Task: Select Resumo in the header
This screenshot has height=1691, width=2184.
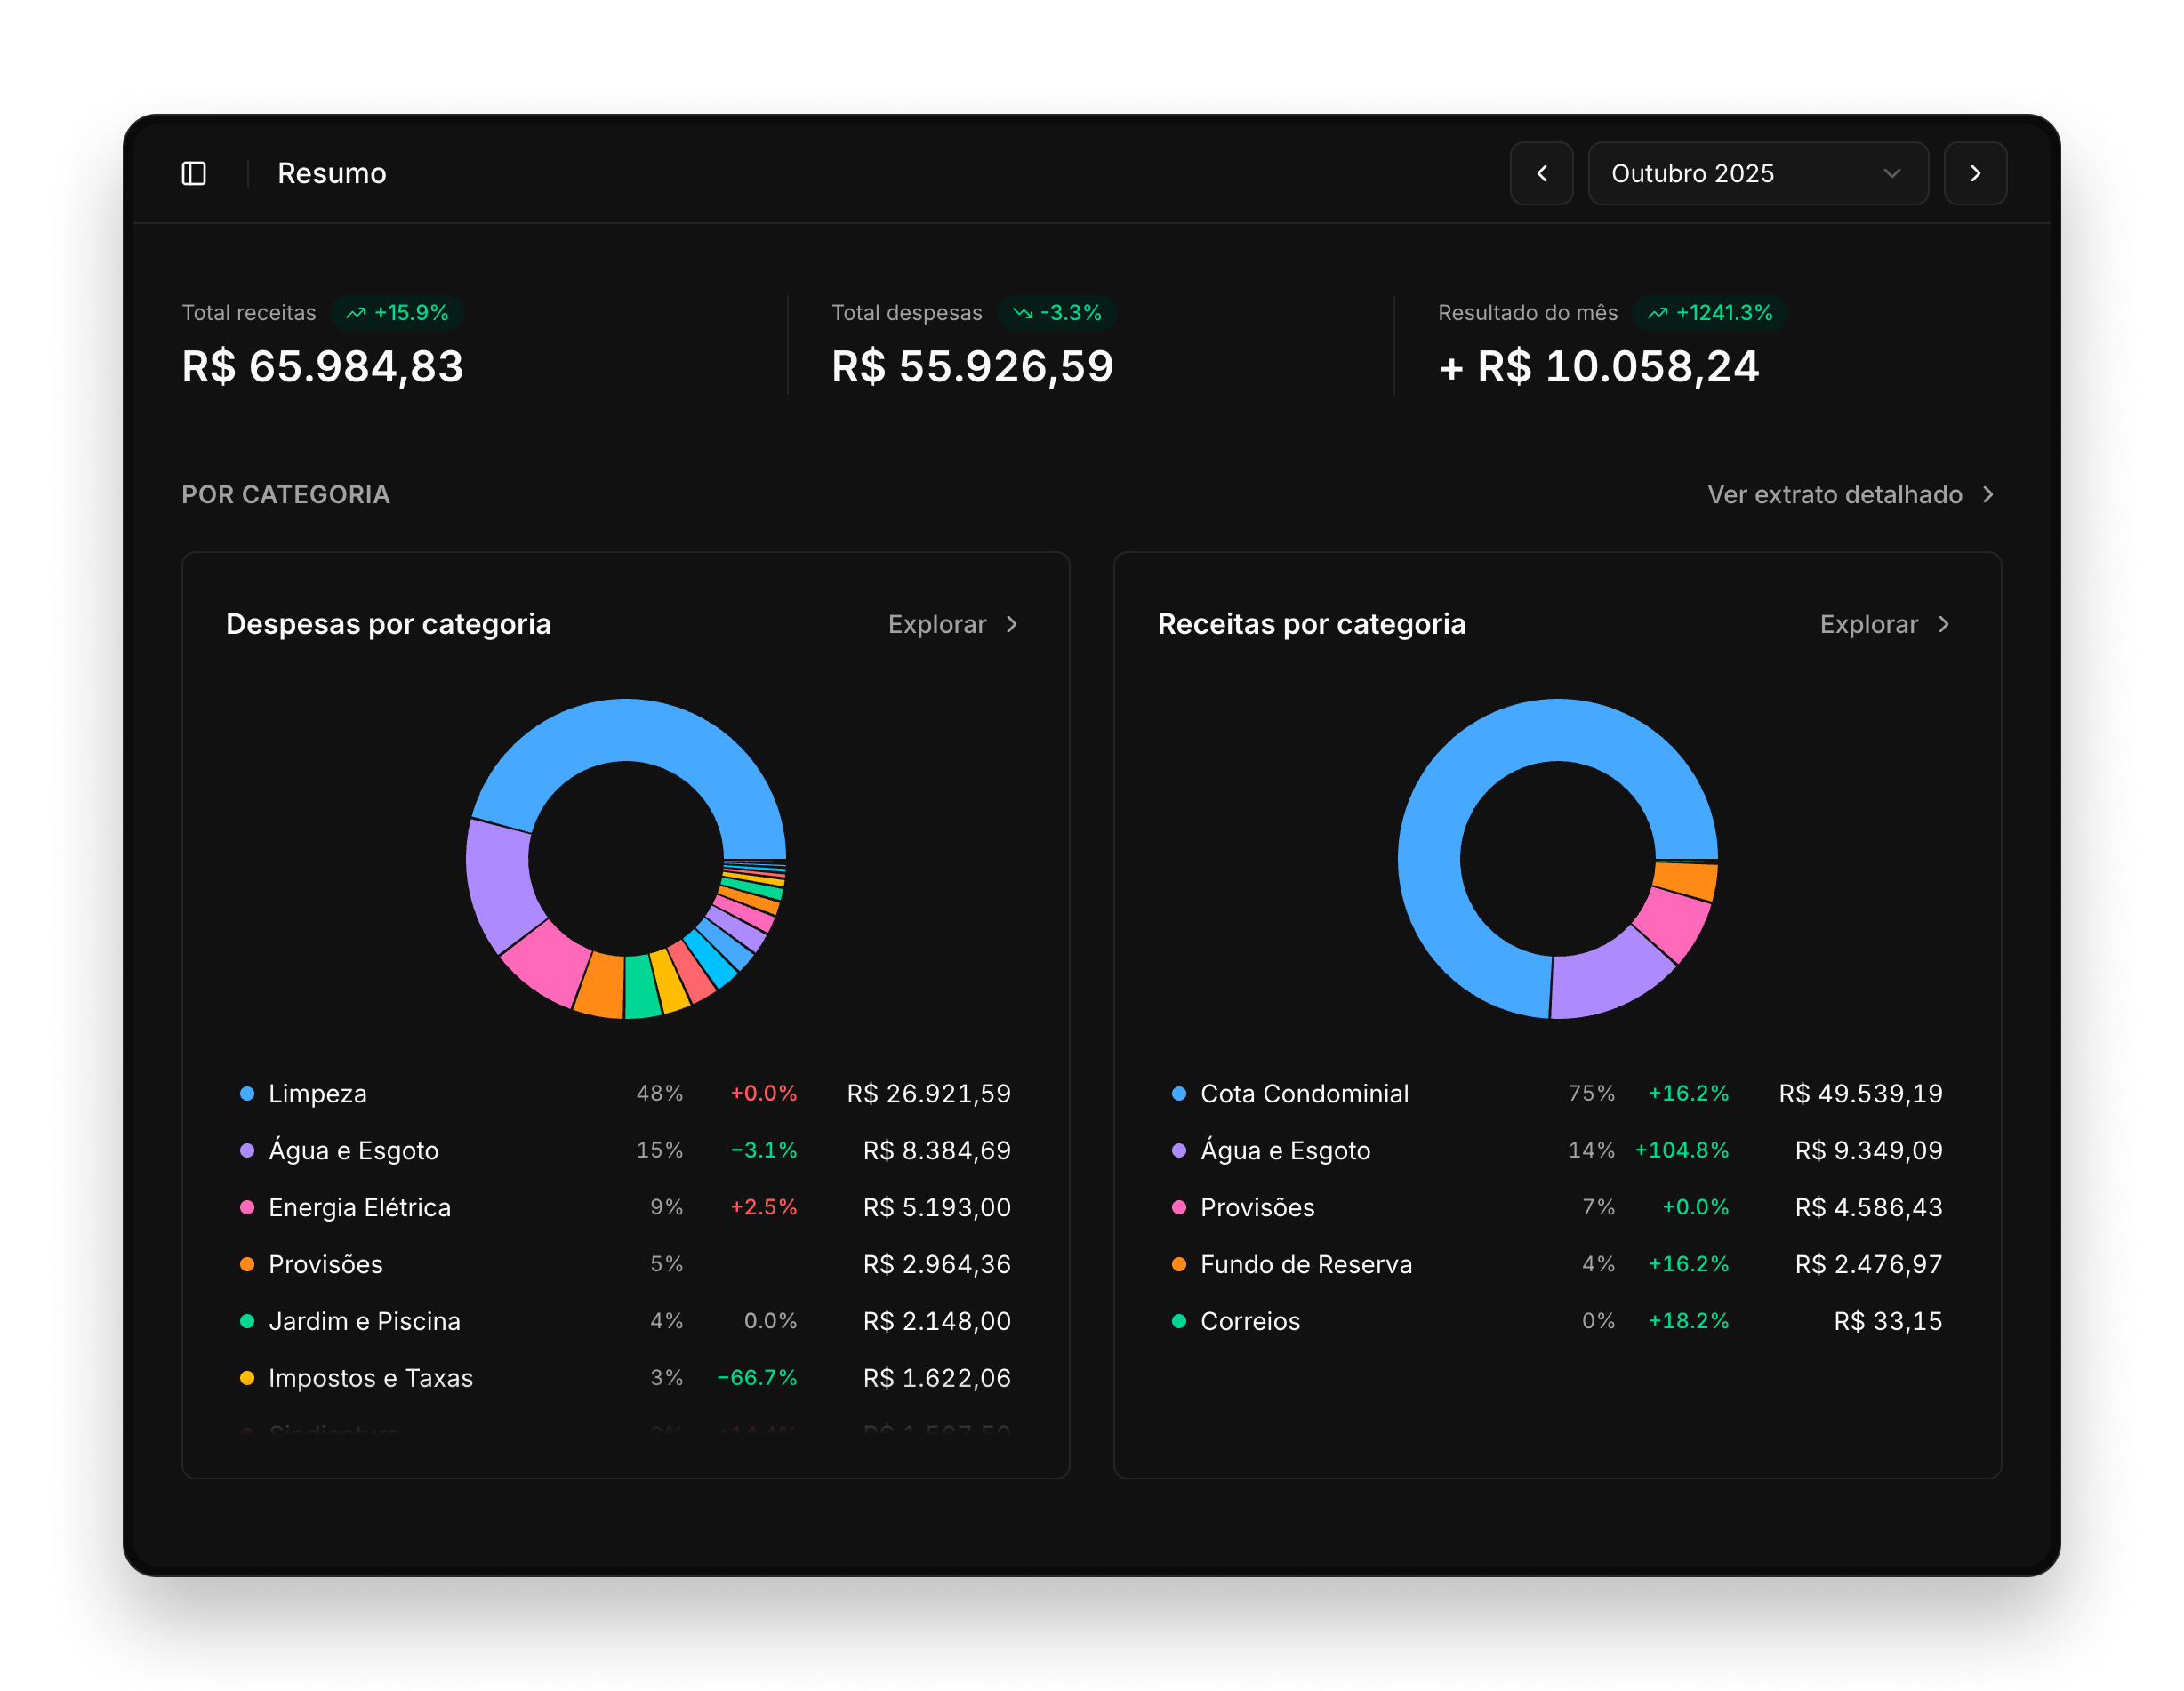Action: 331,173
